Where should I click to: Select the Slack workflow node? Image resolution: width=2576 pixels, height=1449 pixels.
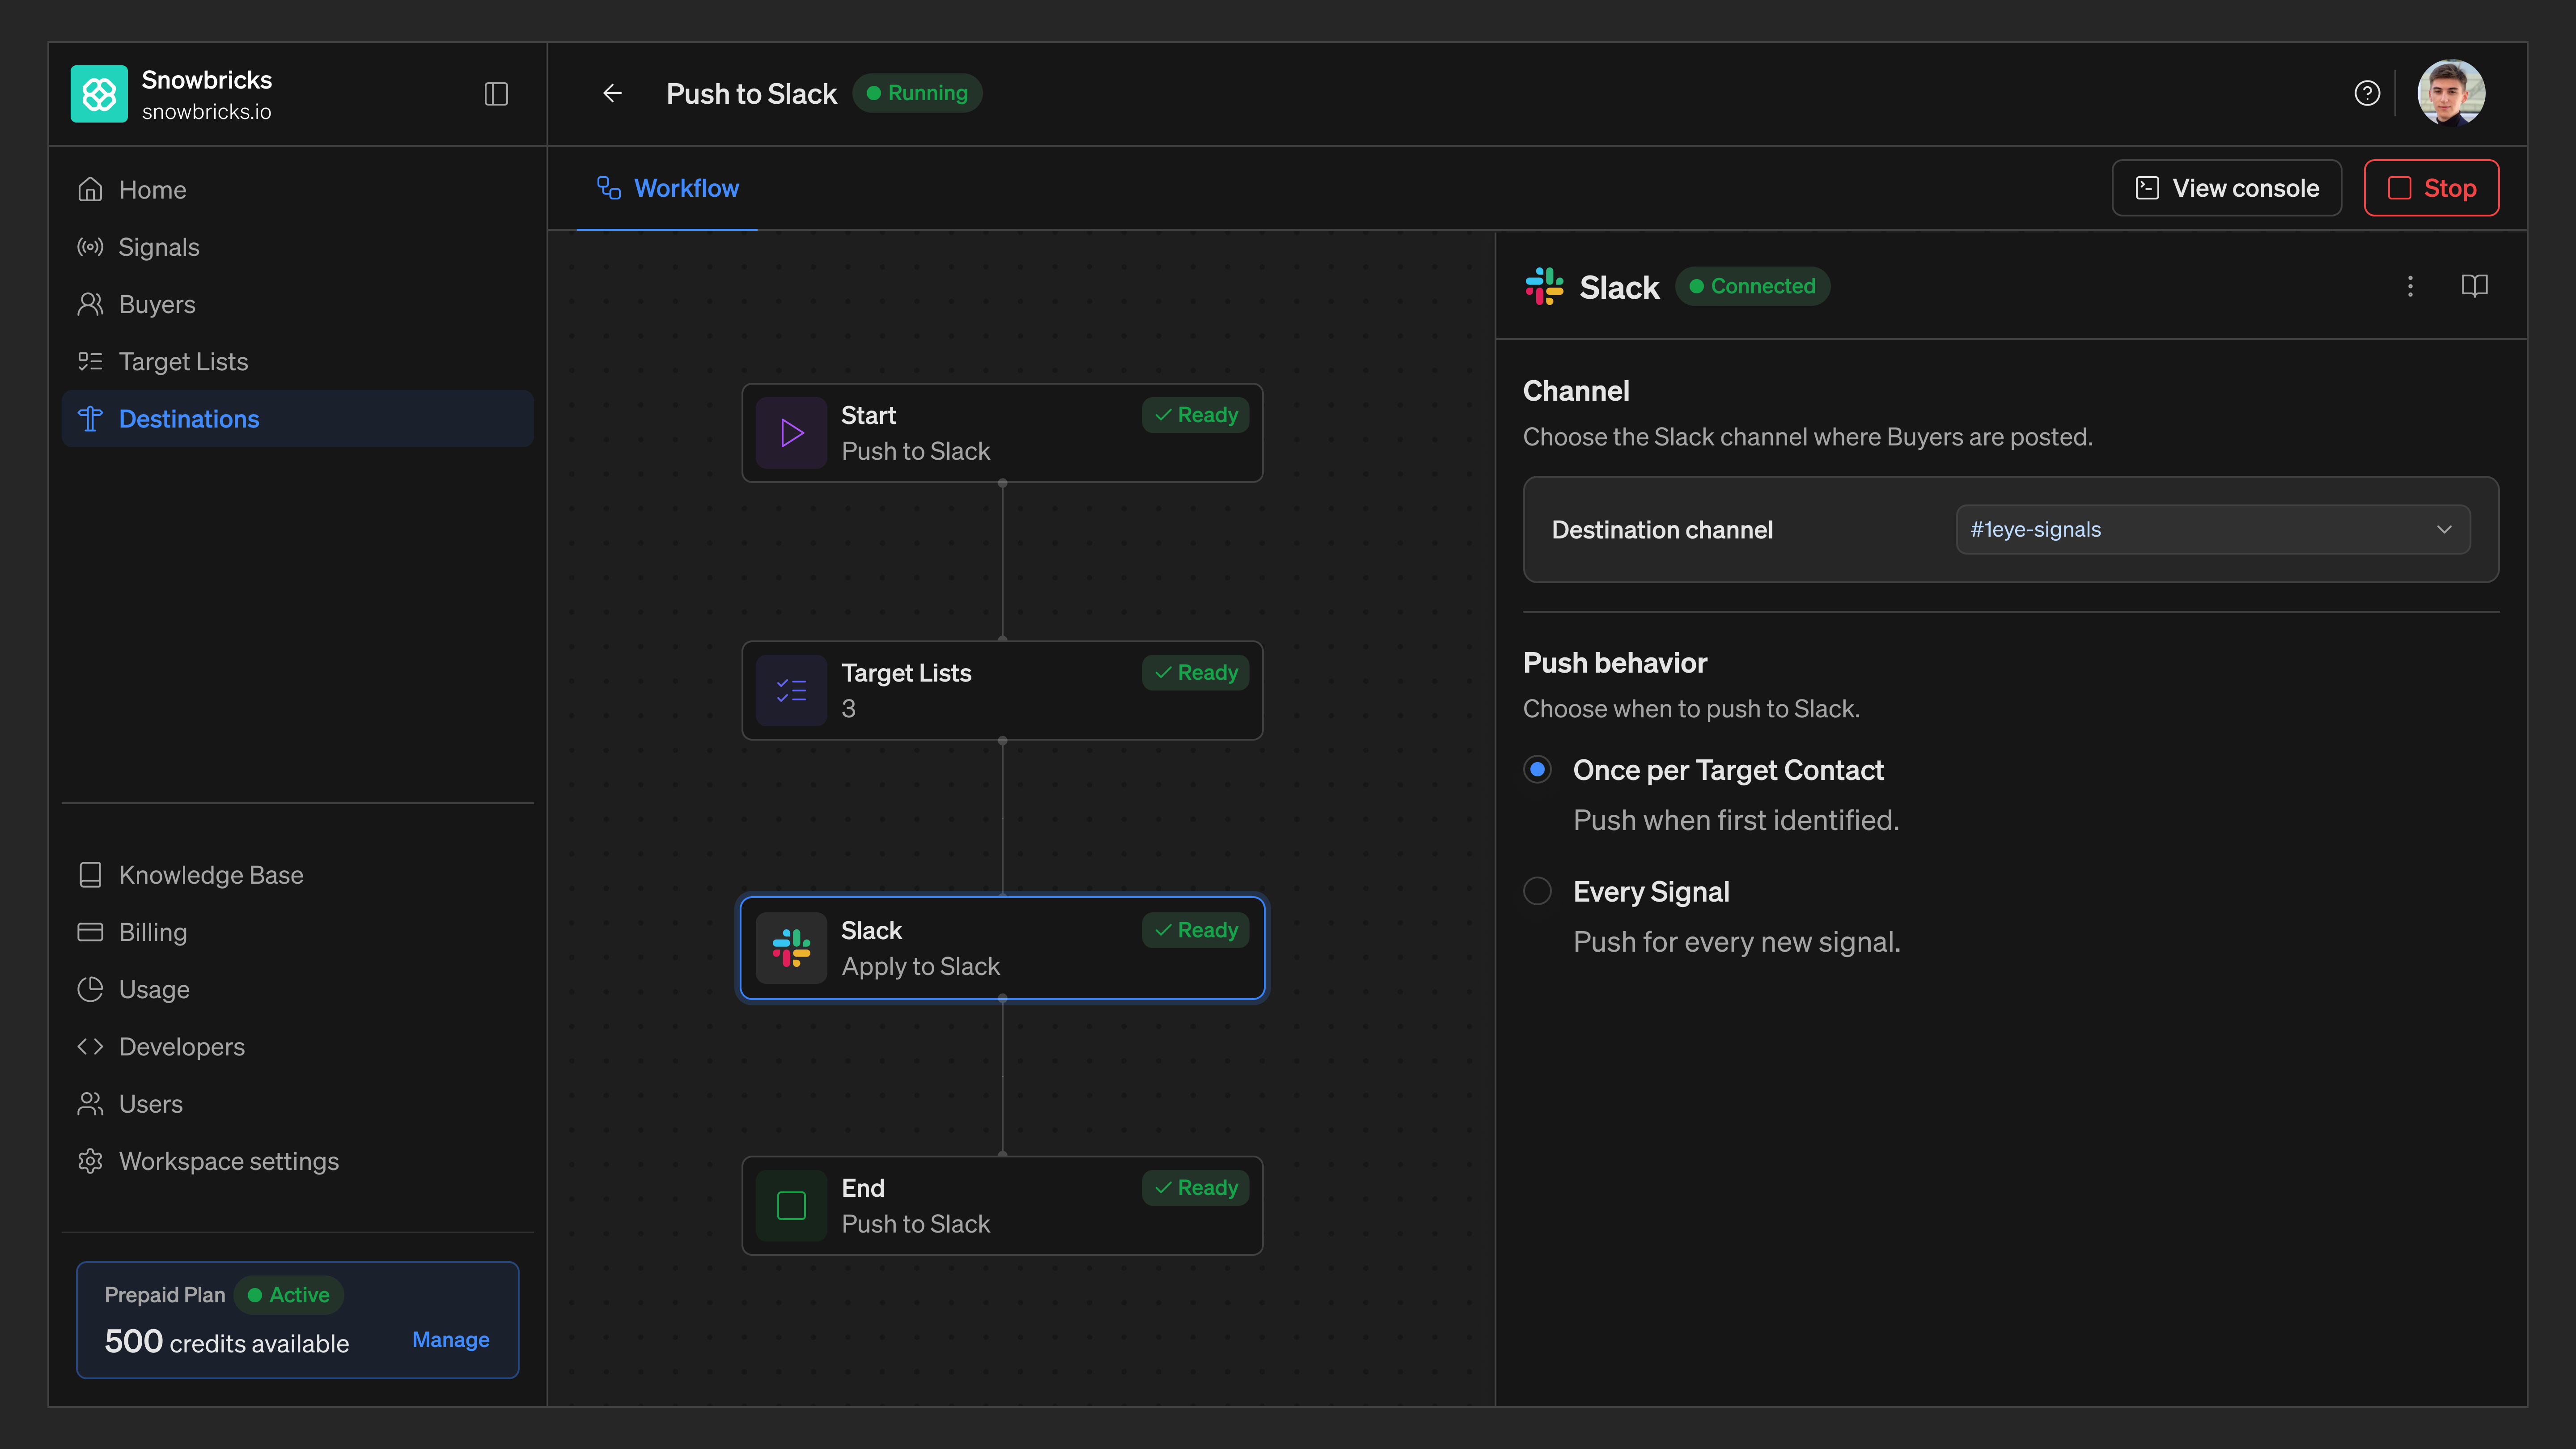[1002, 948]
